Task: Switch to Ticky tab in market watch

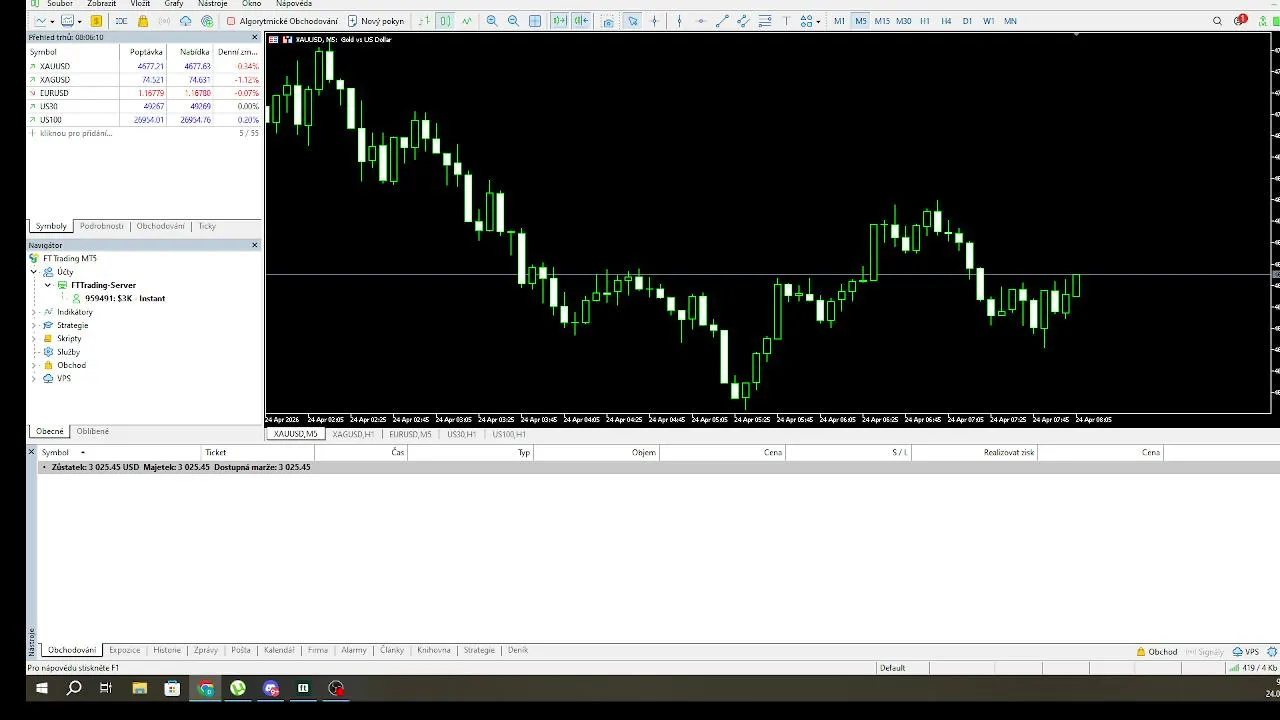Action: (x=207, y=226)
